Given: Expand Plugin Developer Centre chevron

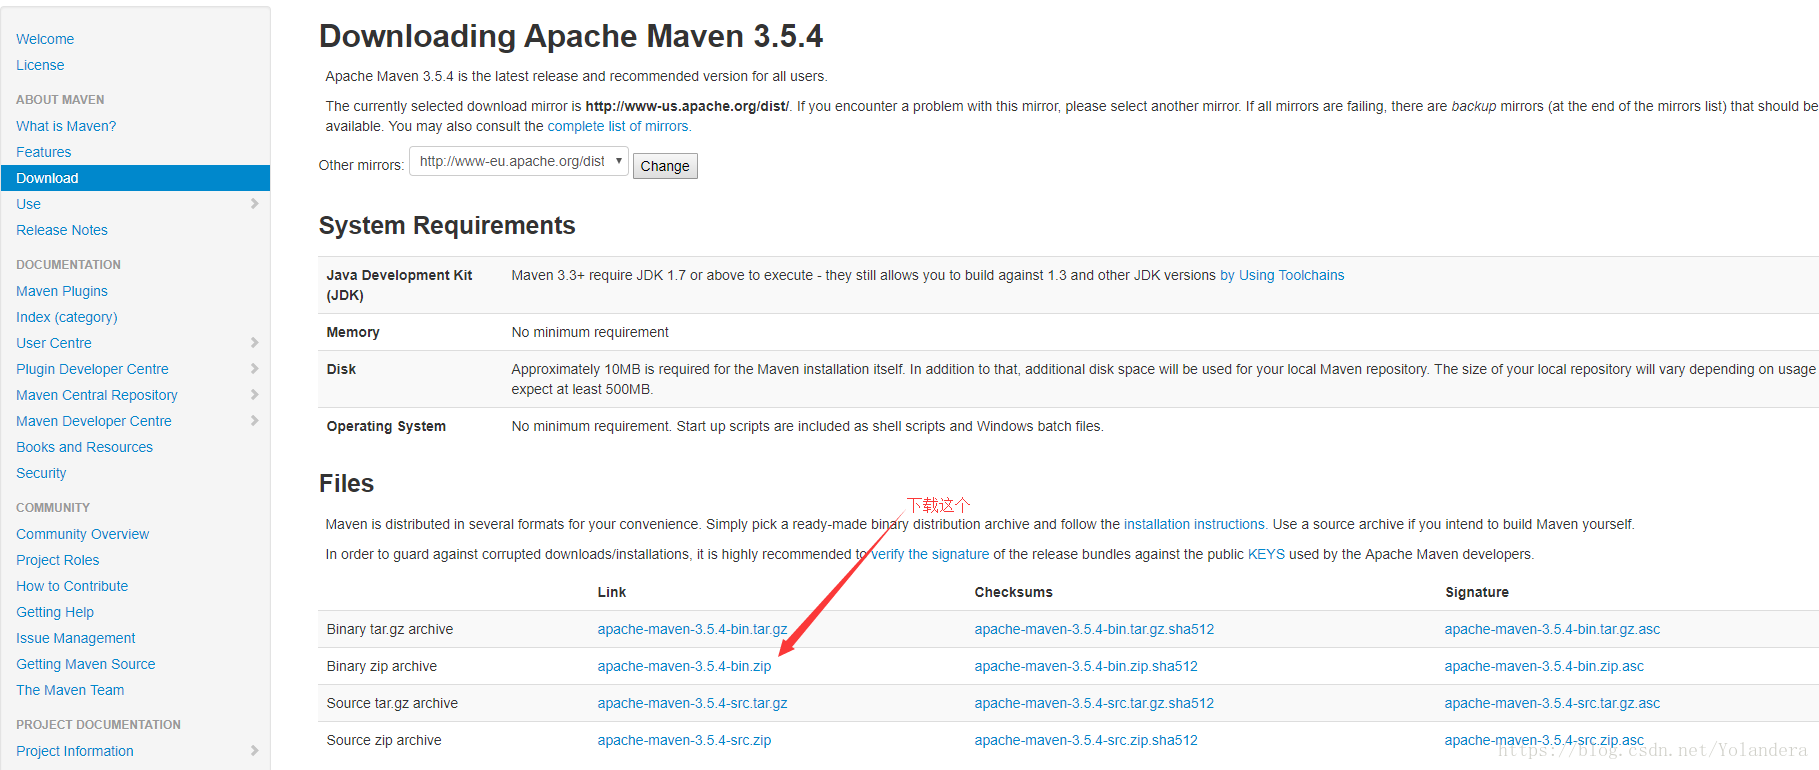Looking at the screenshot, I should click(x=254, y=368).
